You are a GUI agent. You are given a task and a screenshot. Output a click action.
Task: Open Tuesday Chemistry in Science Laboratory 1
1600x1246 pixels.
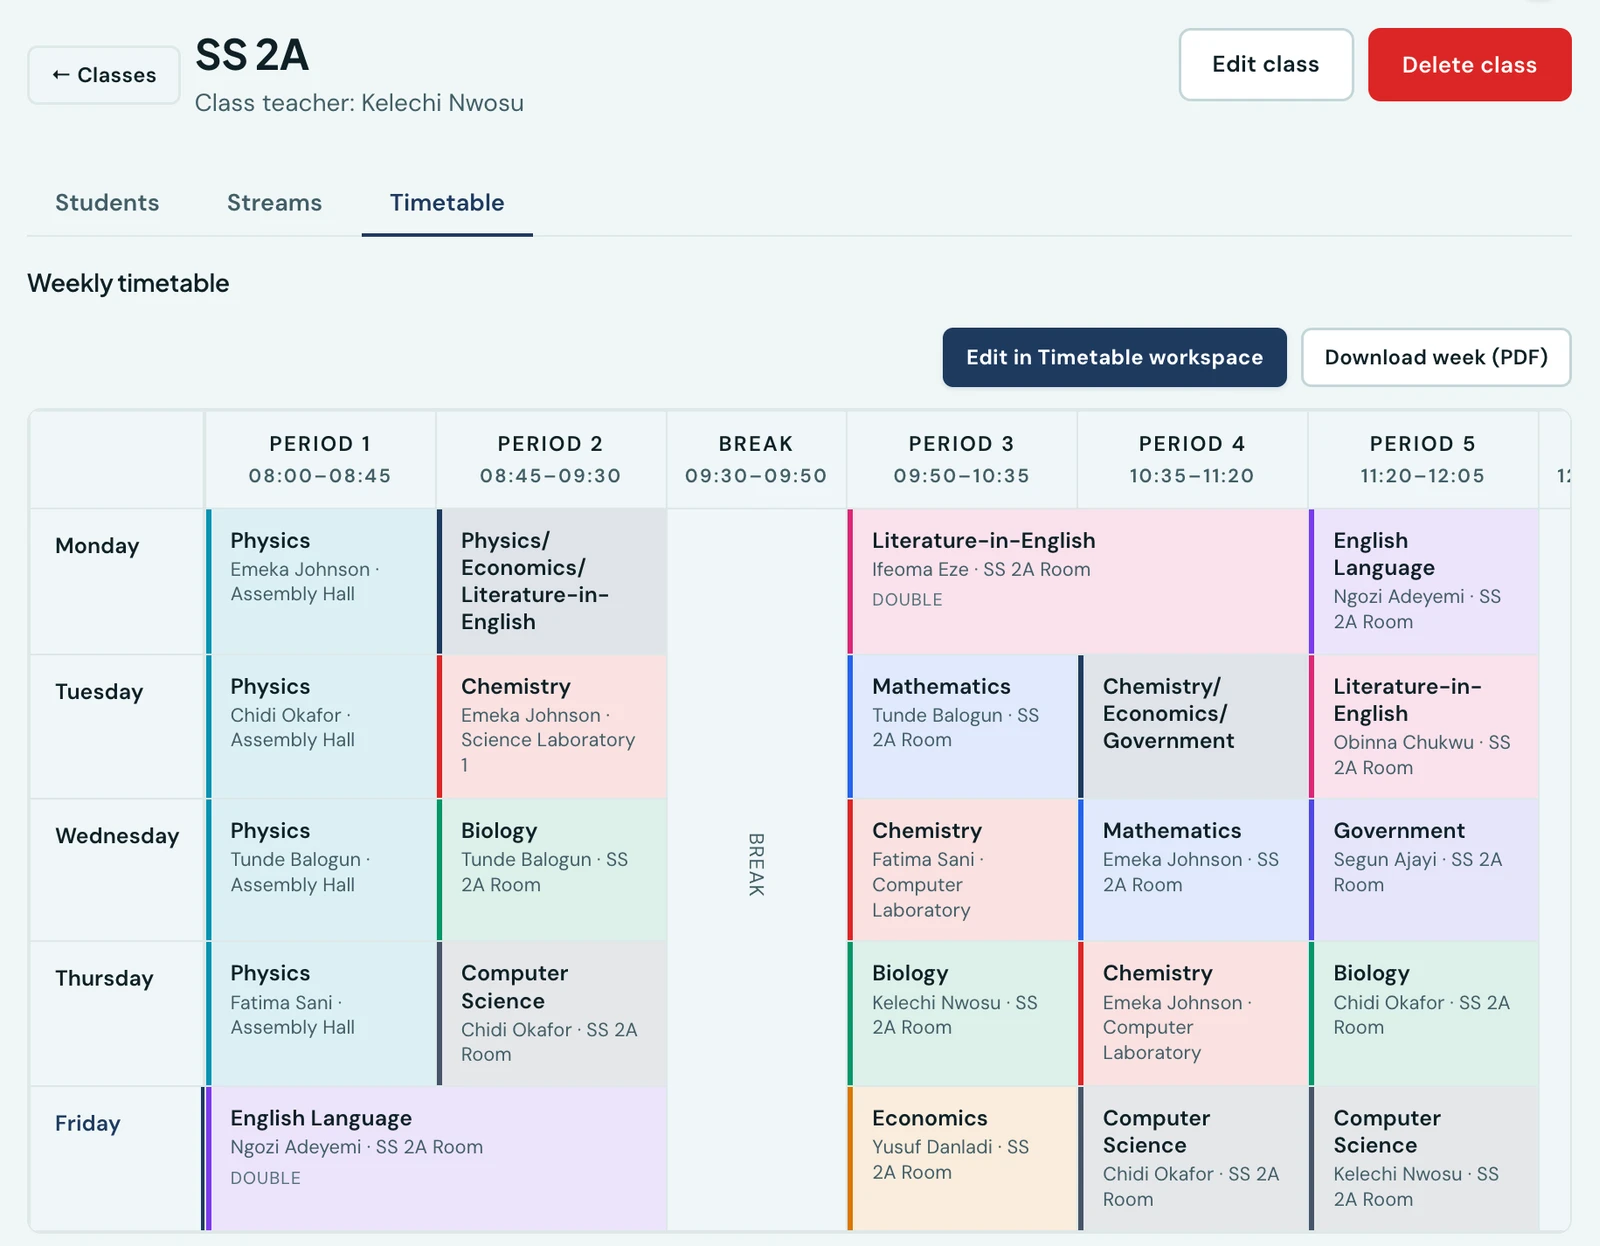click(x=552, y=726)
